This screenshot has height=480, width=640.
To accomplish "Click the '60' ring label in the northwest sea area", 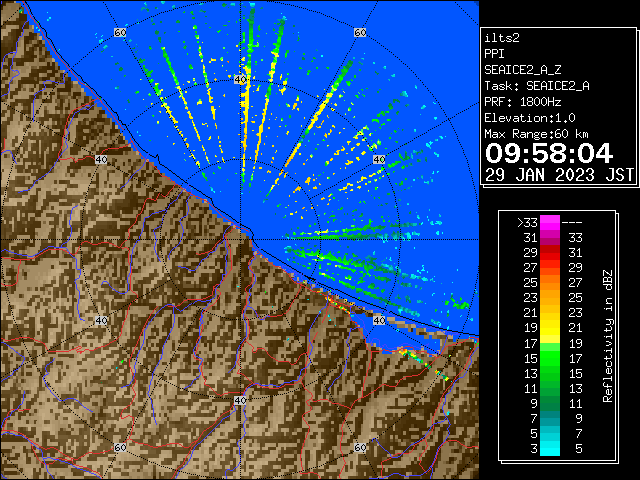I will [x=120, y=32].
